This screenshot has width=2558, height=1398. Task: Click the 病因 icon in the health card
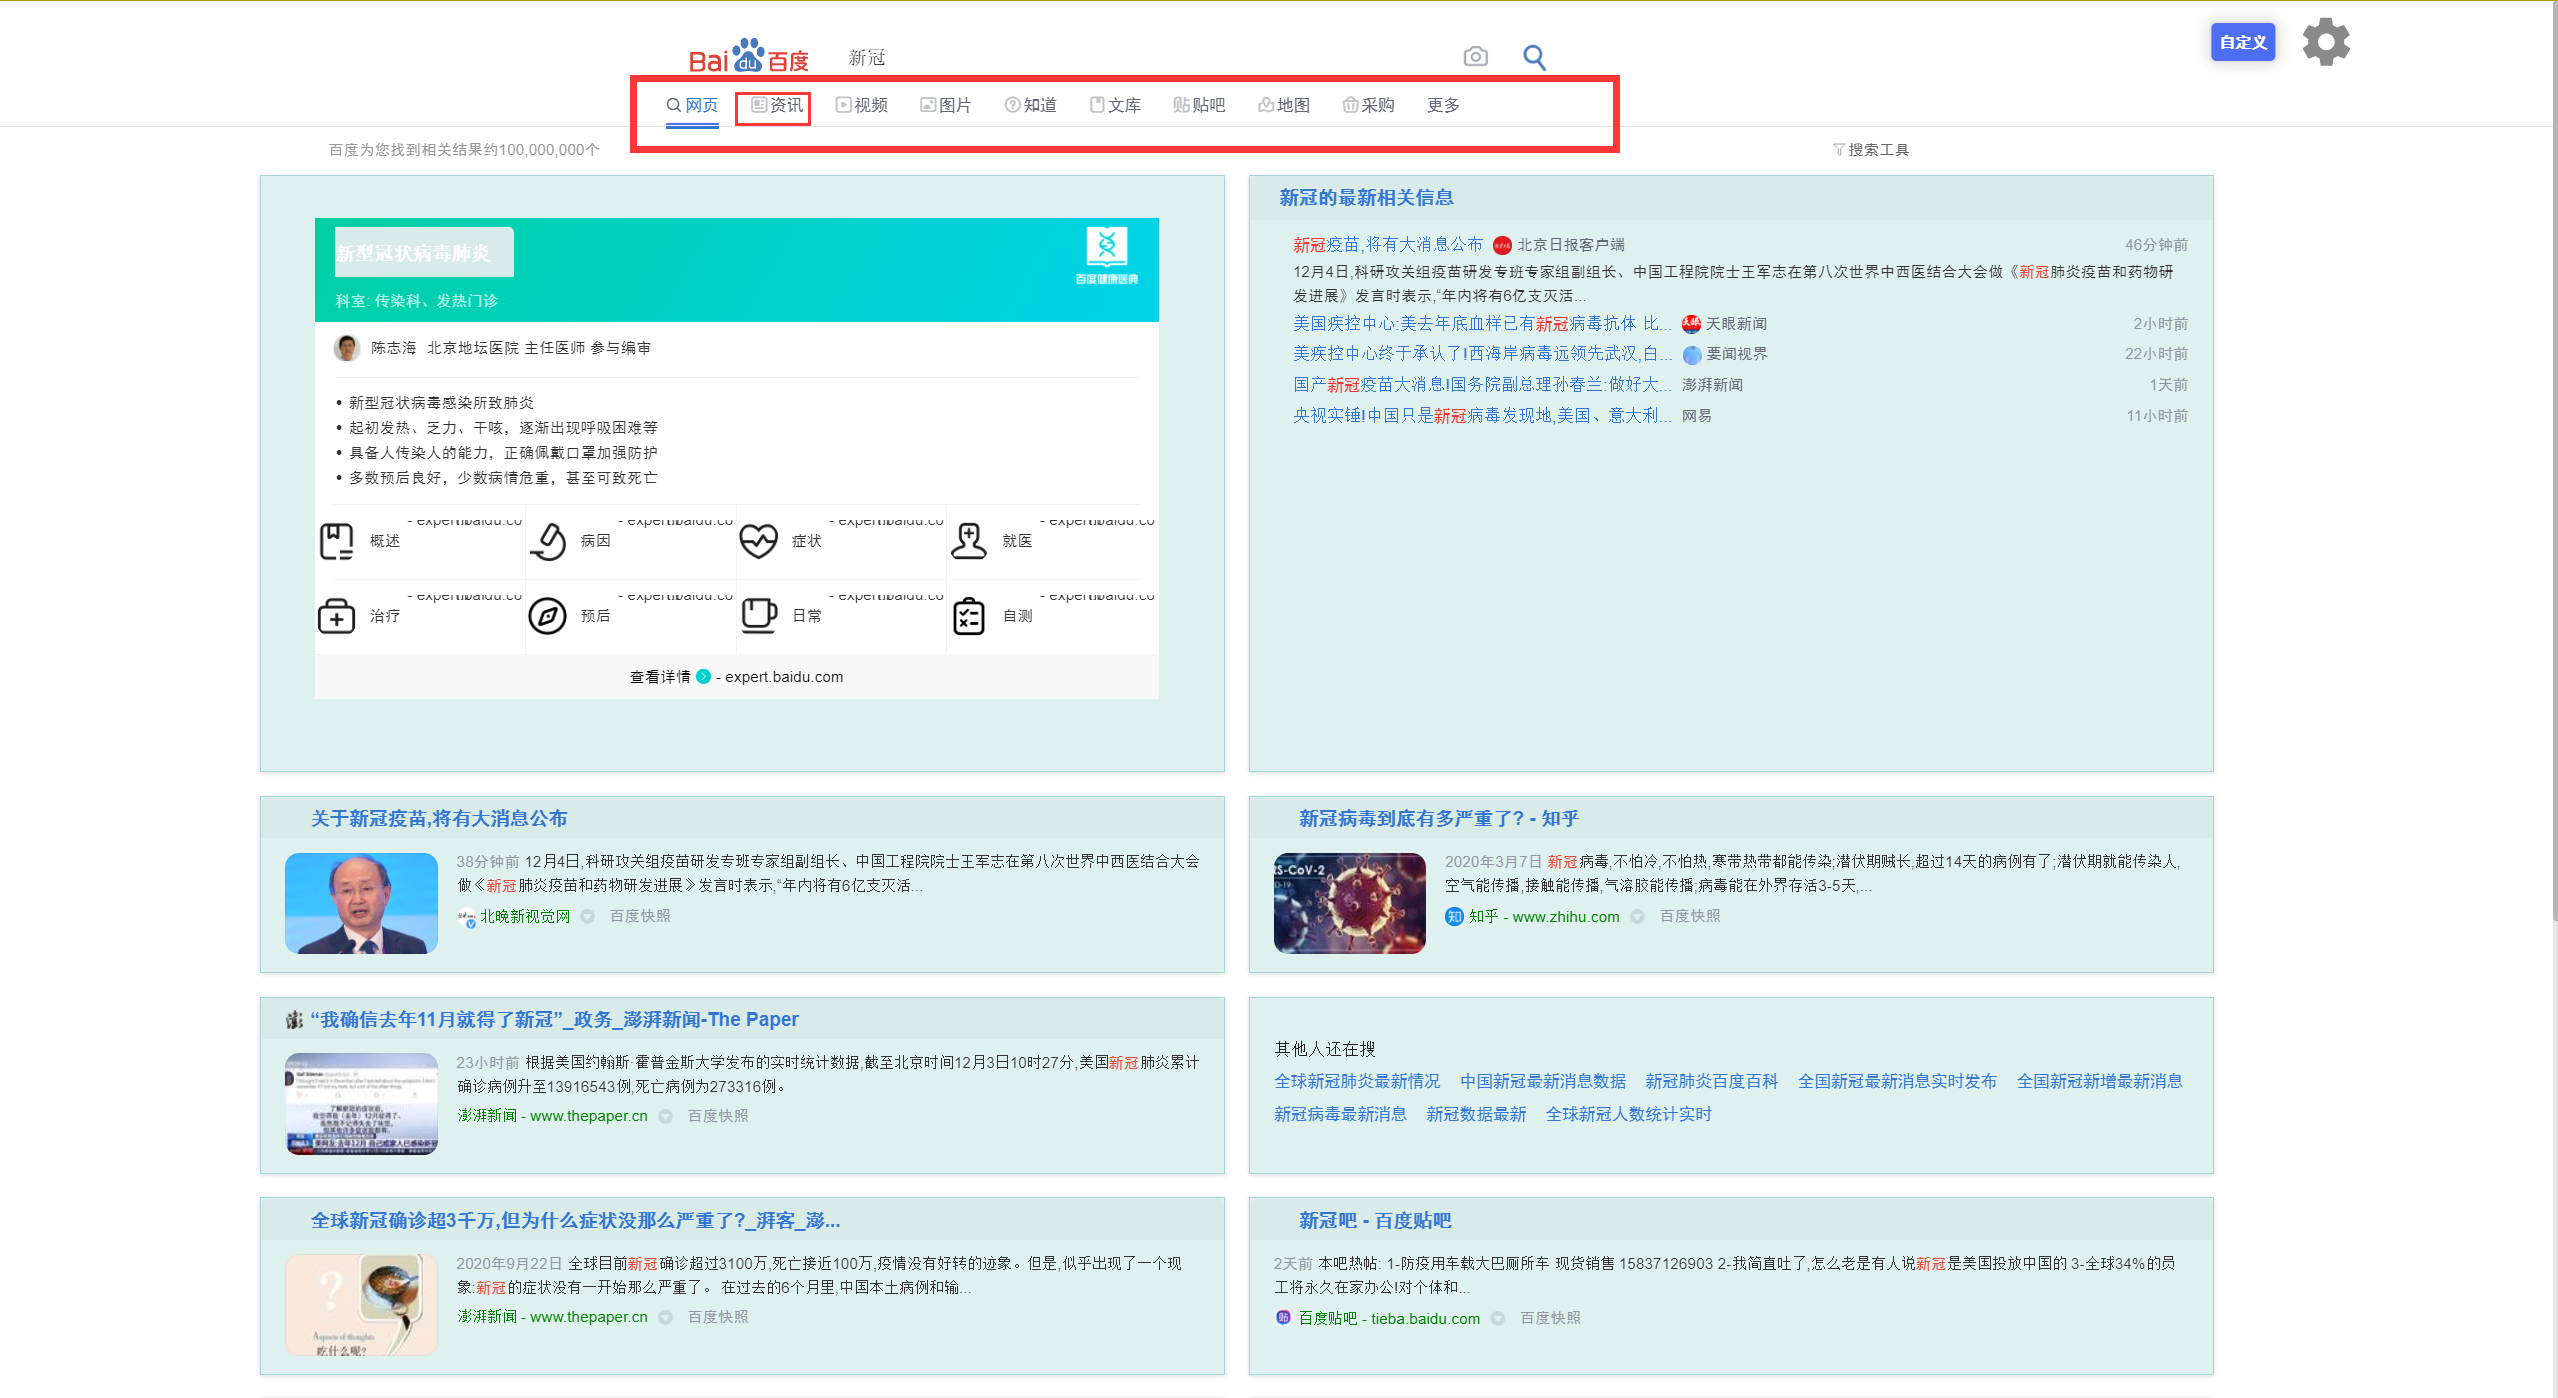549,540
